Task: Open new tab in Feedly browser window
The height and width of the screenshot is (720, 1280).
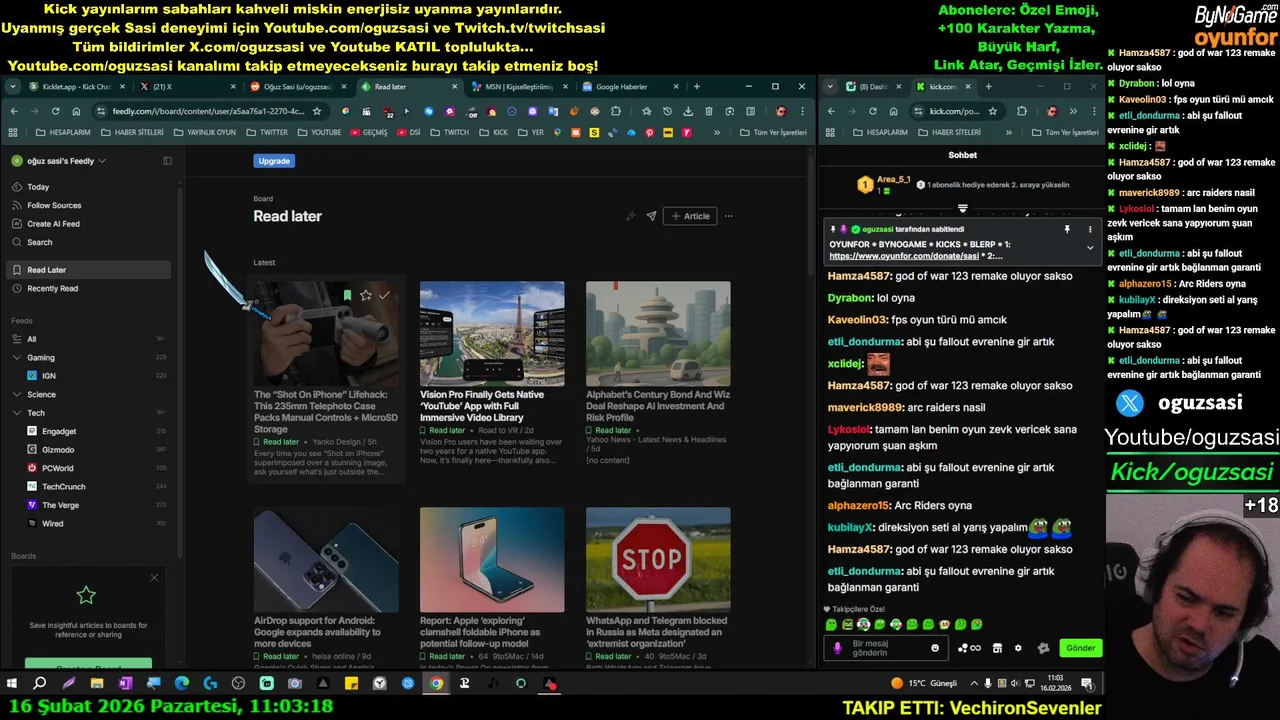Action: click(x=697, y=87)
